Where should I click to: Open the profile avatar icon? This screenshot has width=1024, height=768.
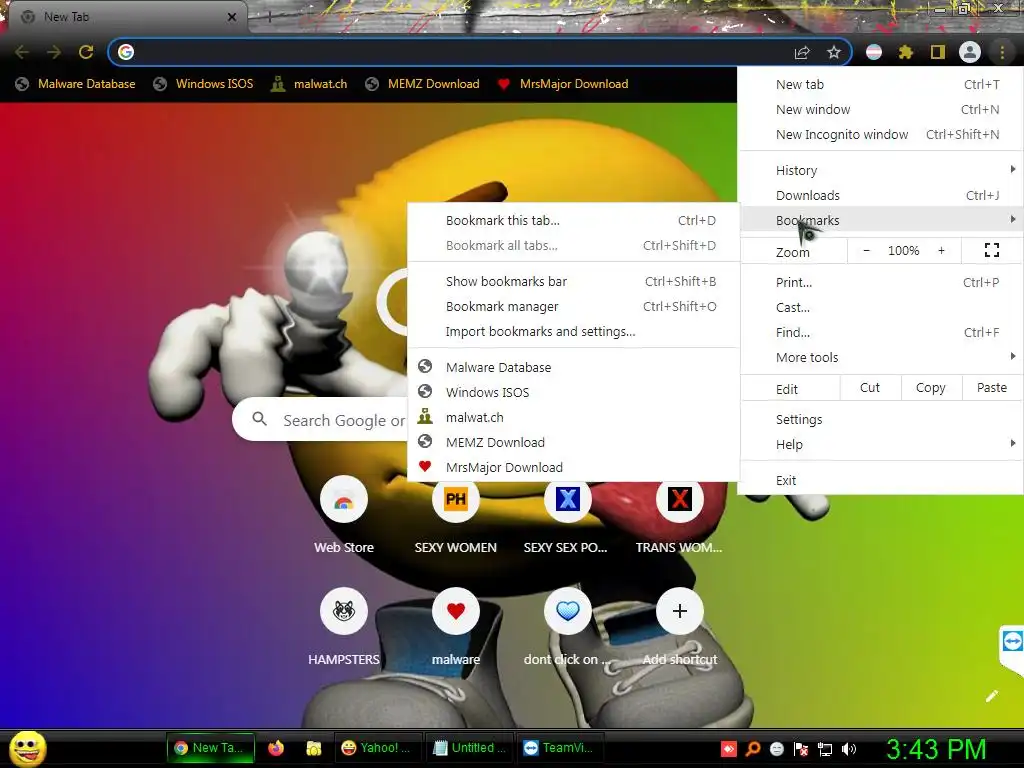coord(970,52)
